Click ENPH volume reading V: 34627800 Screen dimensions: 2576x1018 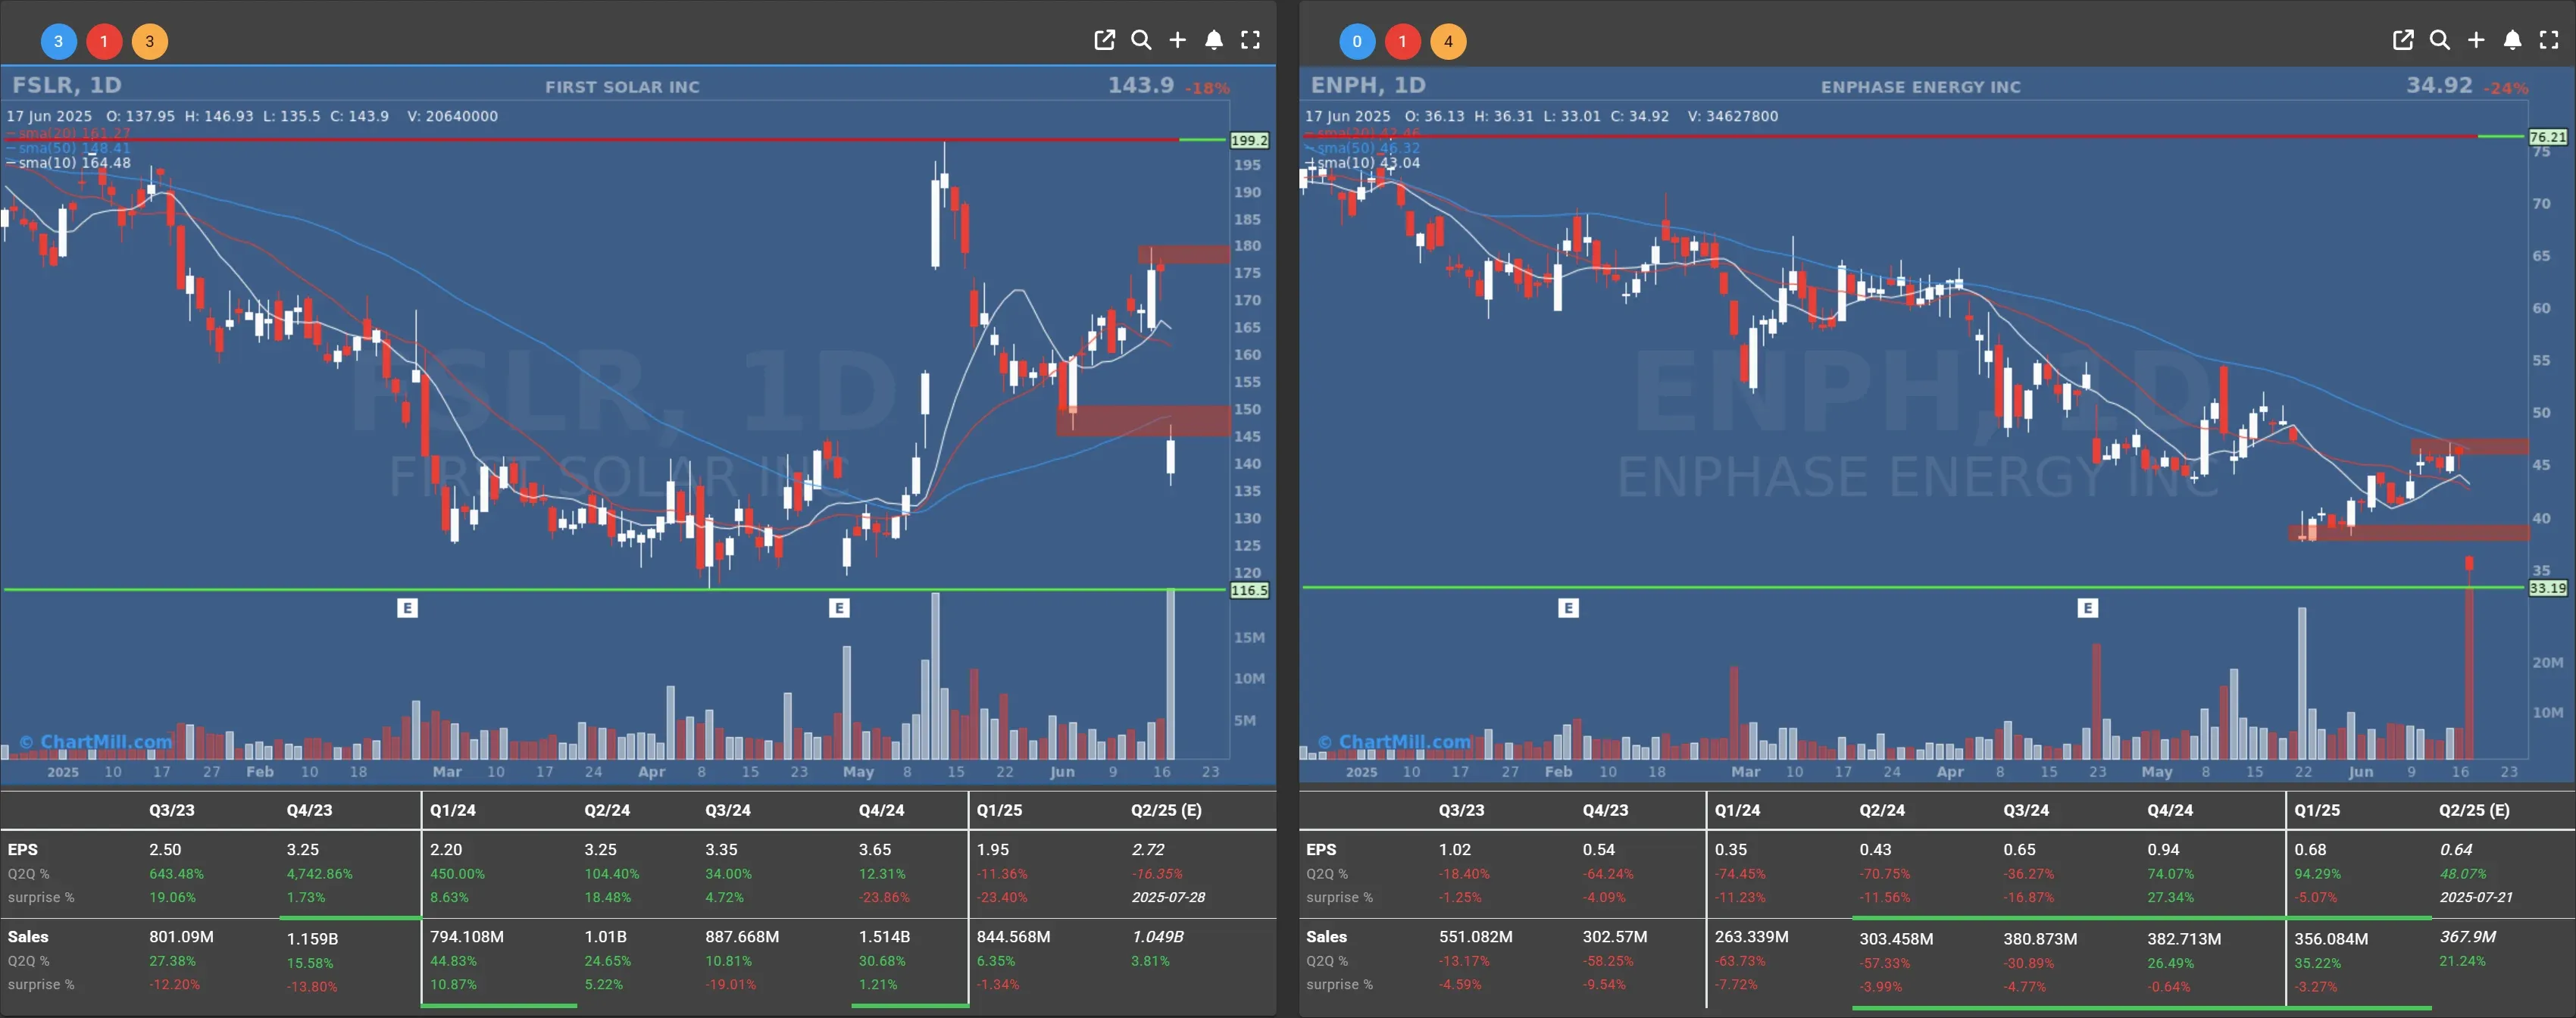[x=1733, y=116]
